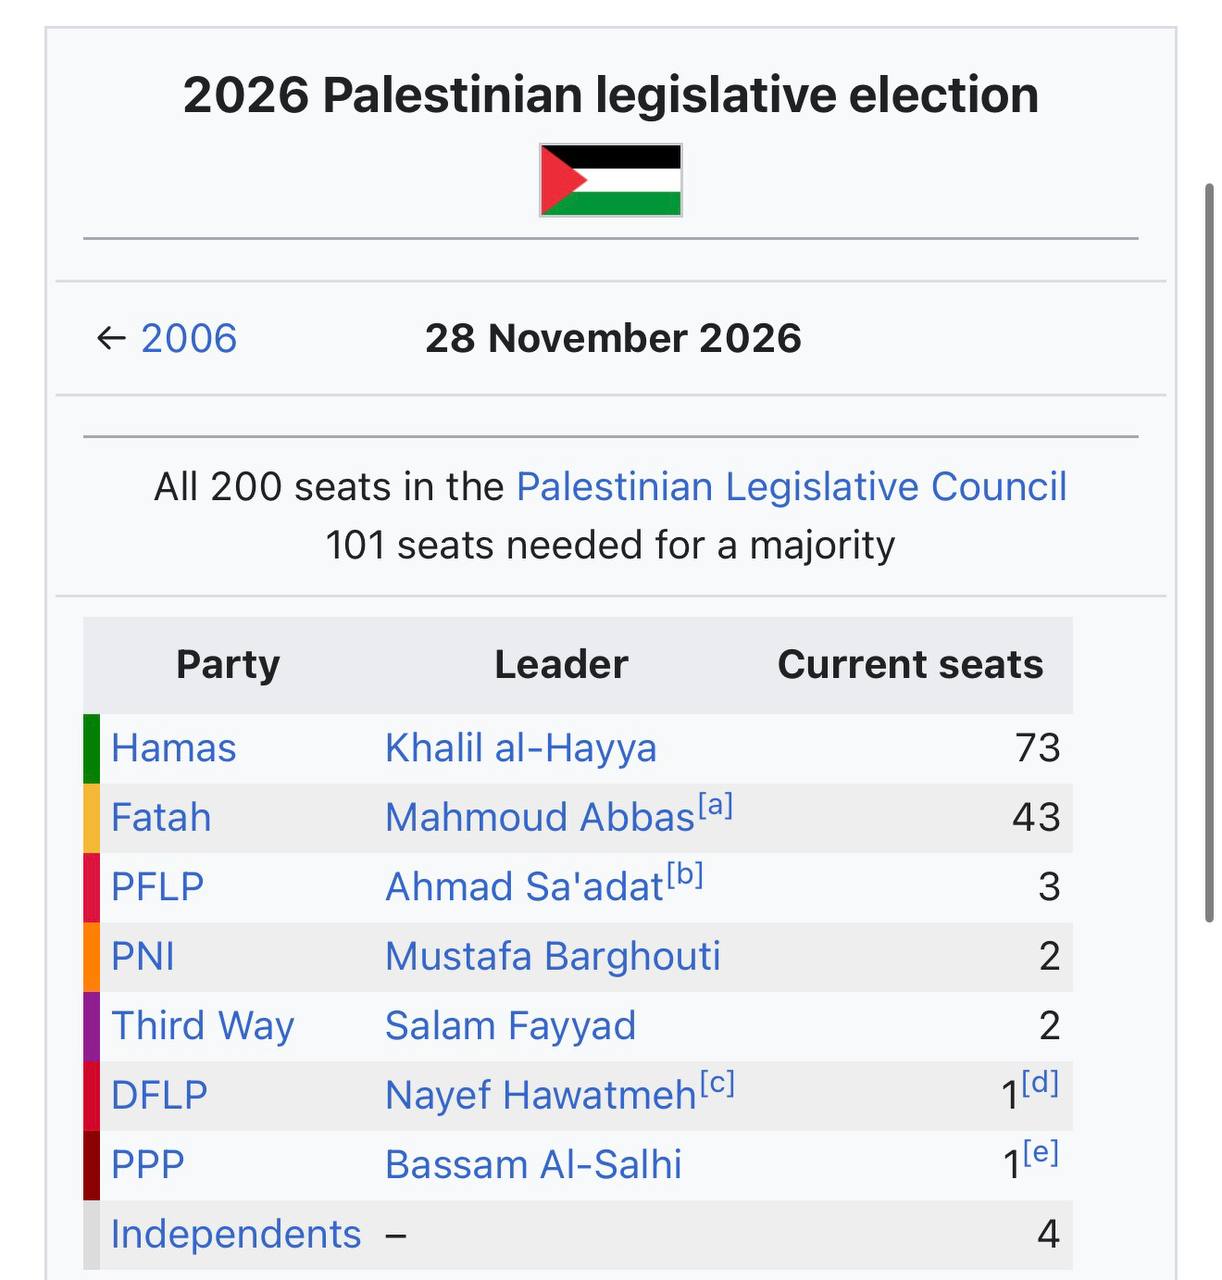Select the Third Way party link
1222x1280 pixels.
[x=203, y=1026]
